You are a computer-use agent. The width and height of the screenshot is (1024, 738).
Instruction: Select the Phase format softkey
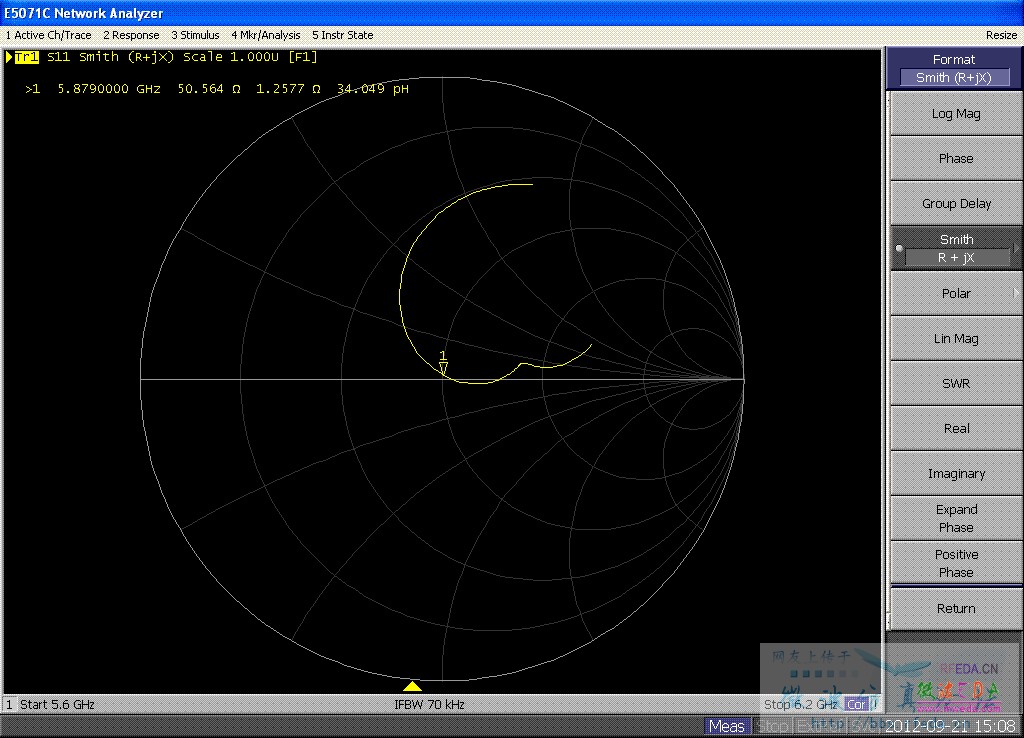pos(956,159)
